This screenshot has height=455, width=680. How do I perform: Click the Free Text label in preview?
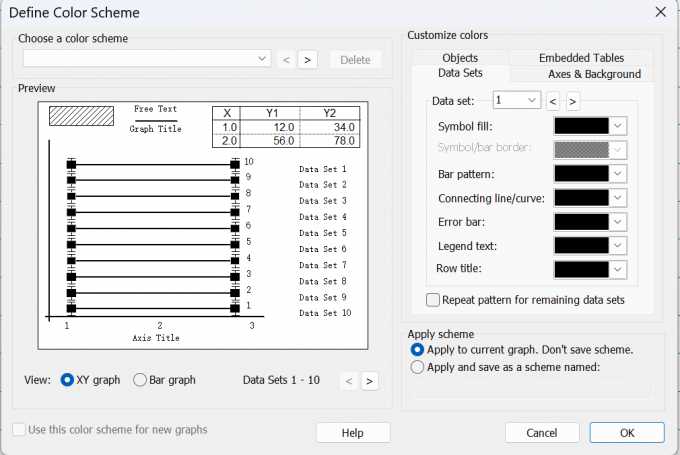(x=155, y=109)
